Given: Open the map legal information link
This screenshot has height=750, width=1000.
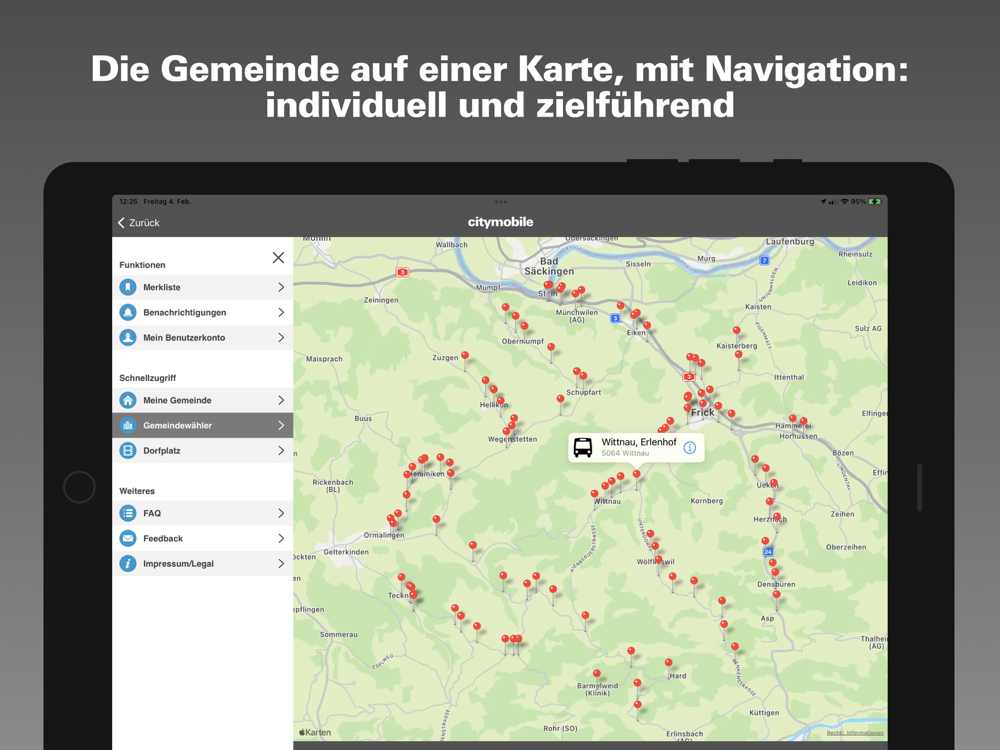Looking at the screenshot, I should pos(855,733).
